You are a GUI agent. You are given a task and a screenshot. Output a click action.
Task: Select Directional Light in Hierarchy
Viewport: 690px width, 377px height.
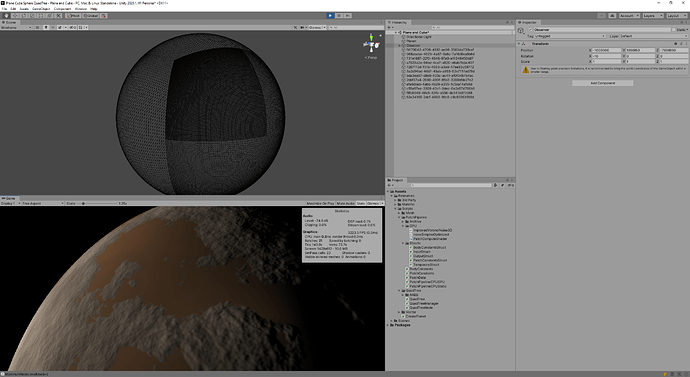point(418,37)
